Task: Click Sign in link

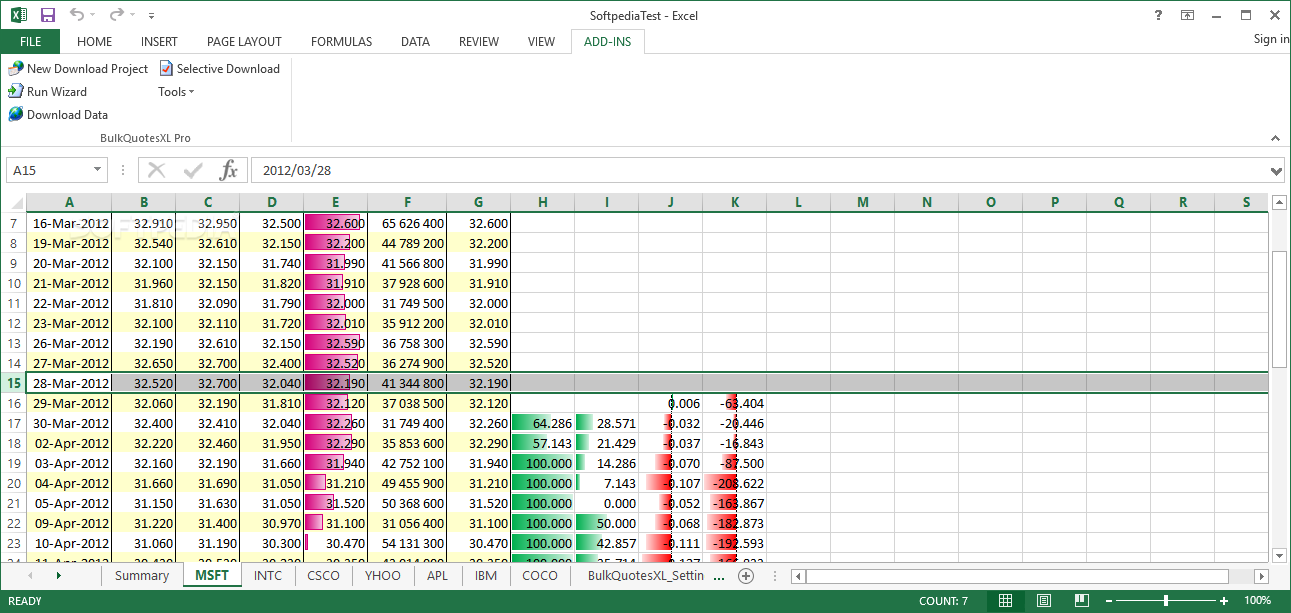Action: (x=1270, y=39)
